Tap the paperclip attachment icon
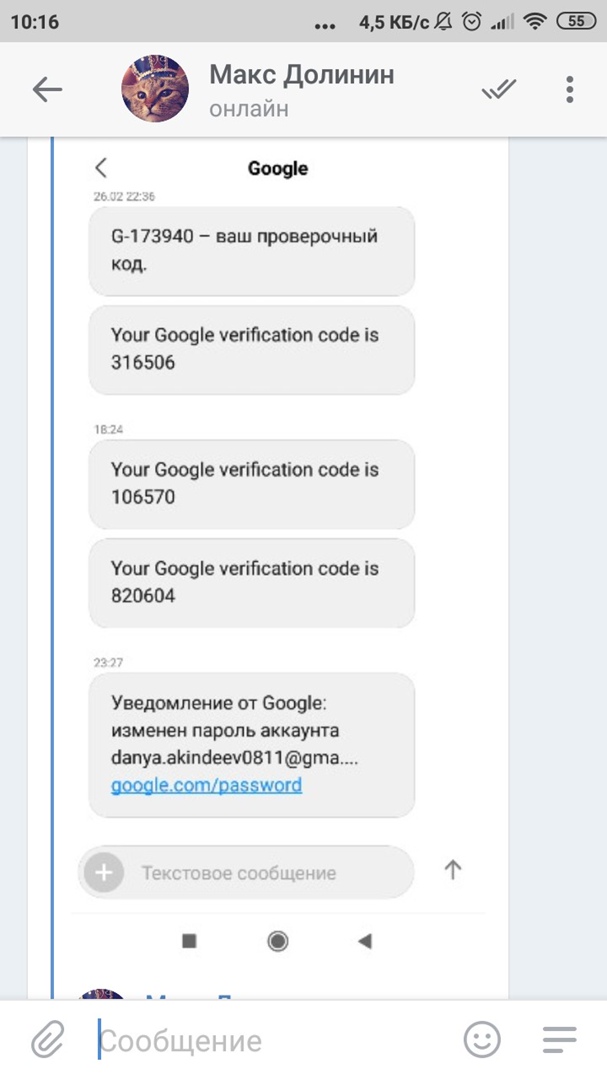The height and width of the screenshot is (1080, 607). [x=46, y=1041]
